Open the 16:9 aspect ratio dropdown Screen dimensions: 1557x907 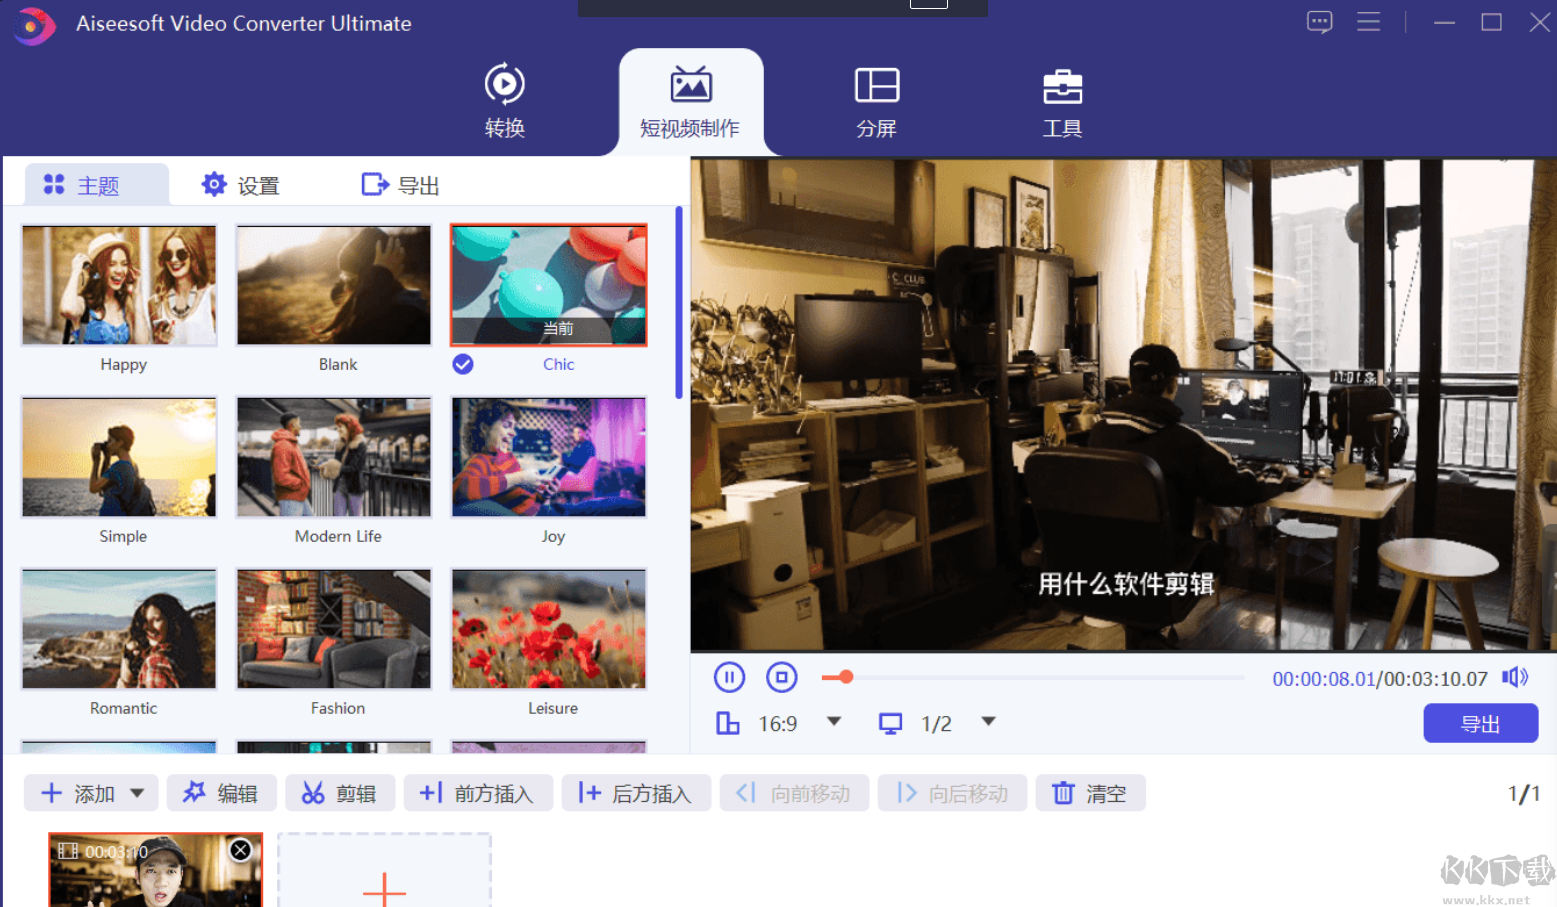pyautogui.click(x=834, y=722)
